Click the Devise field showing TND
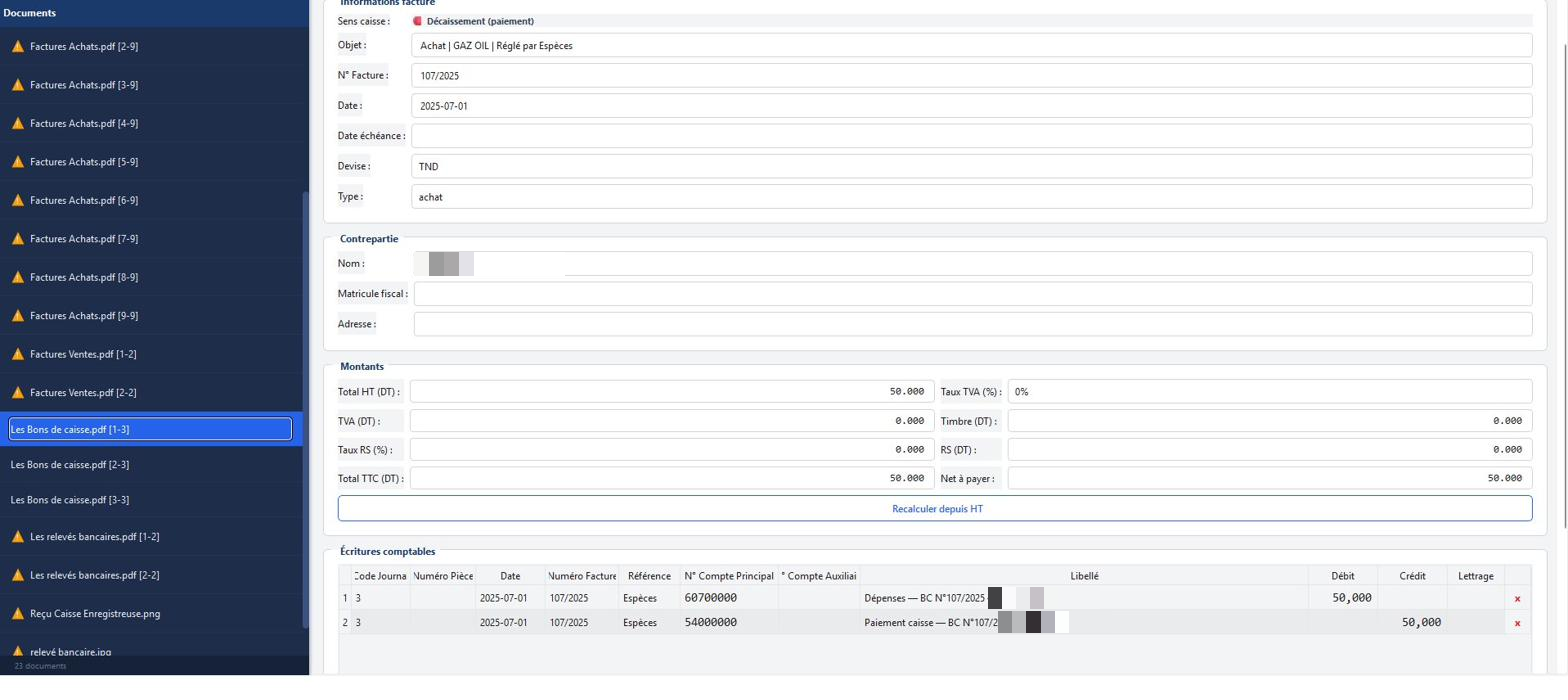This screenshot has width=1568, height=700. (971, 166)
